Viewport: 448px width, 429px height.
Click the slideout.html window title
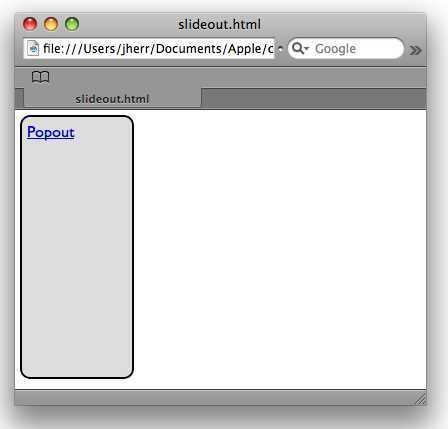219,24
